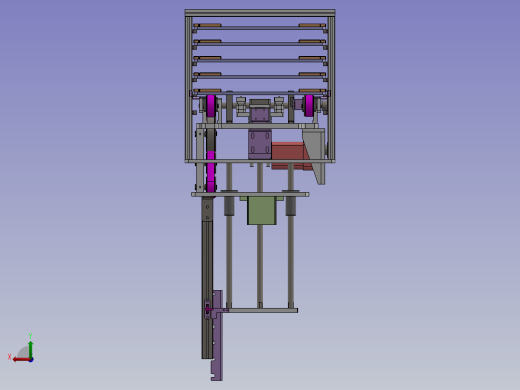Select the dark vertical linear rail
Viewport: 520px width, 390px height.
pos(207,277)
